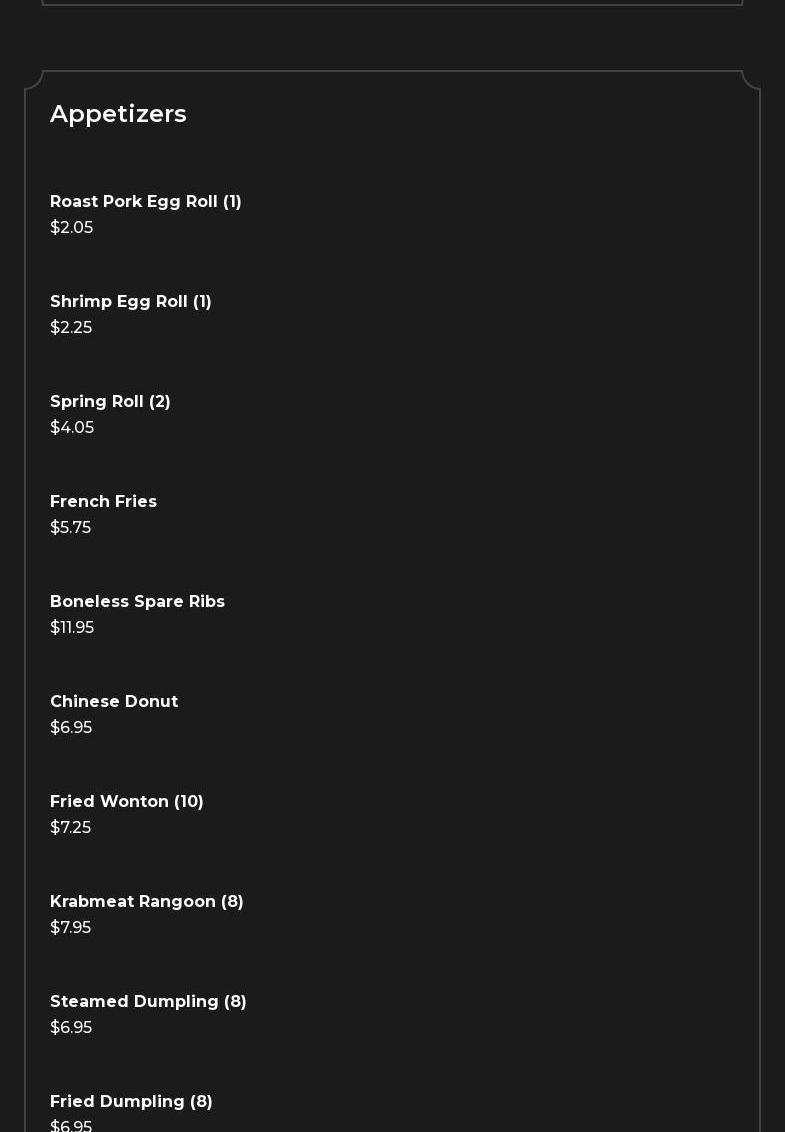Open the Boneless Spare Ribs item
785x1132 pixels.
coord(137,602)
